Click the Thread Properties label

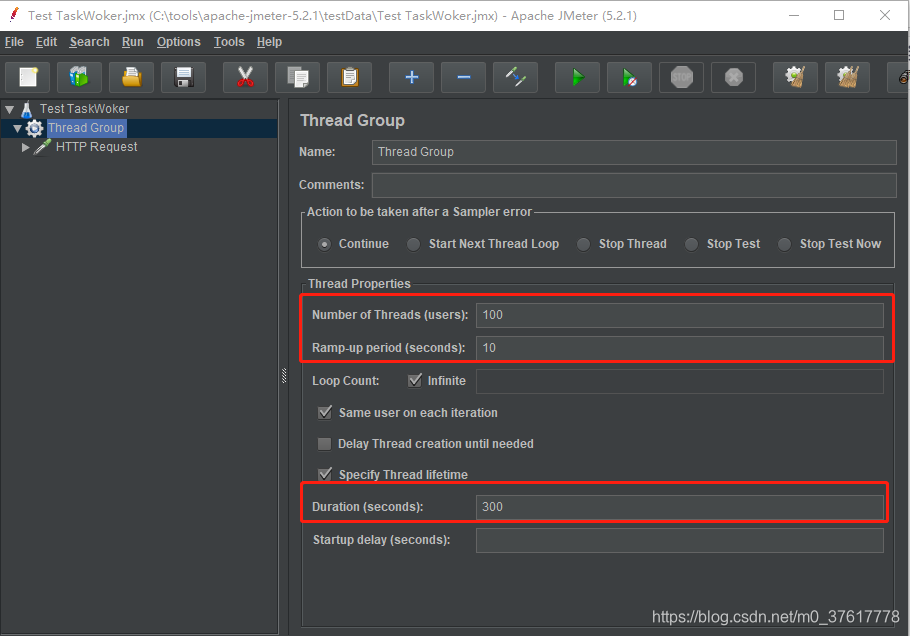359,284
